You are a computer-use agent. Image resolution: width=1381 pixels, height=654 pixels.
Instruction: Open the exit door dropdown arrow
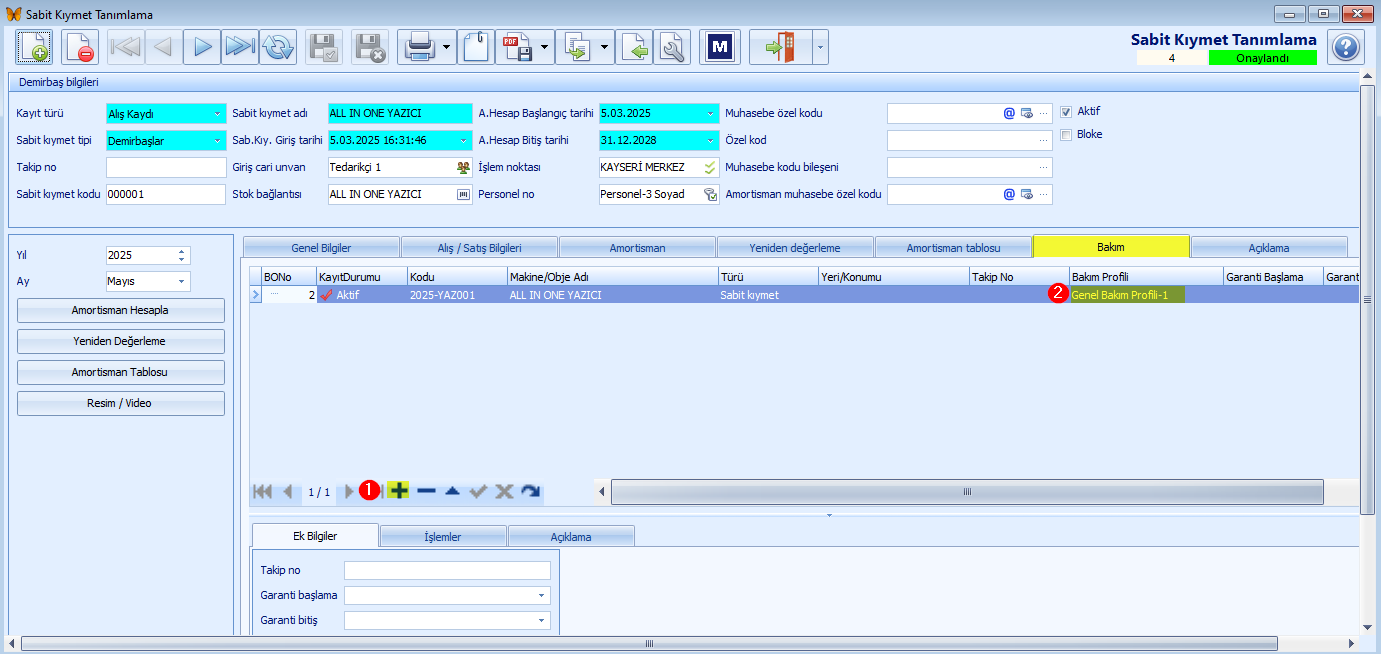(820, 47)
